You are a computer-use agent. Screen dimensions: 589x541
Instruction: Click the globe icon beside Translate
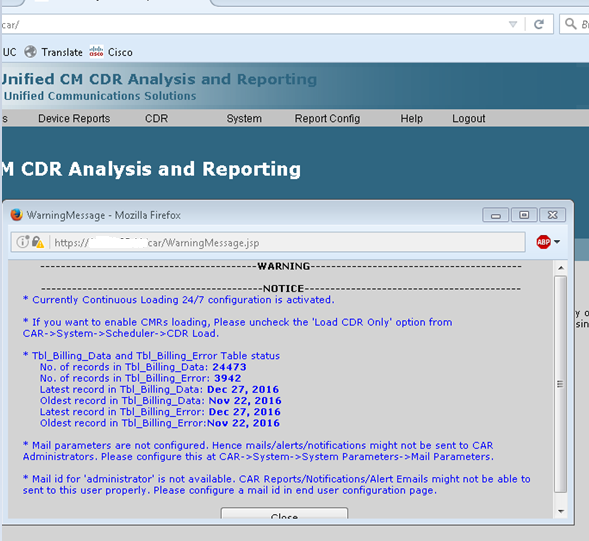tap(30, 52)
